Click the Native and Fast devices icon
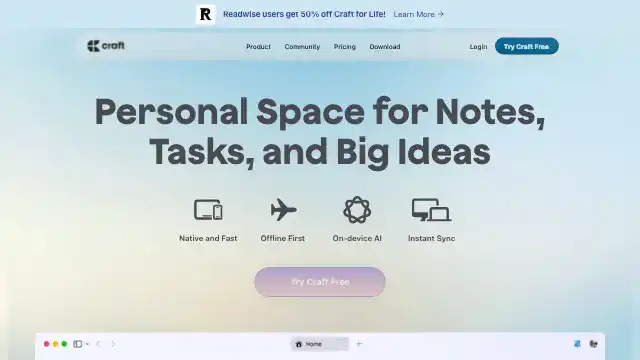640x360 pixels. click(208, 210)
